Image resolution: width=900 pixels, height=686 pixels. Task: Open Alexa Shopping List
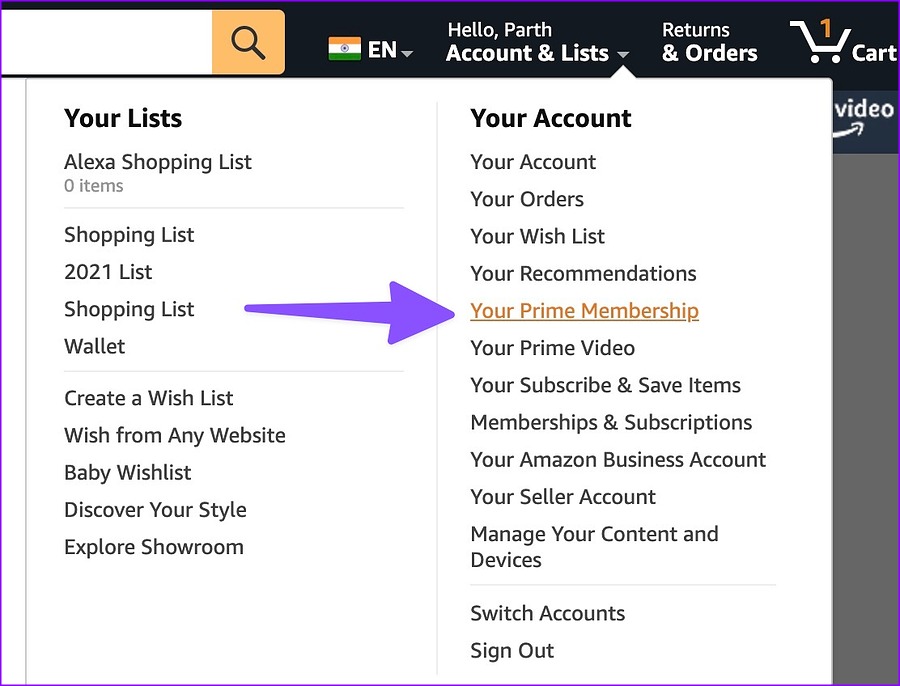[x=158, y=162]
